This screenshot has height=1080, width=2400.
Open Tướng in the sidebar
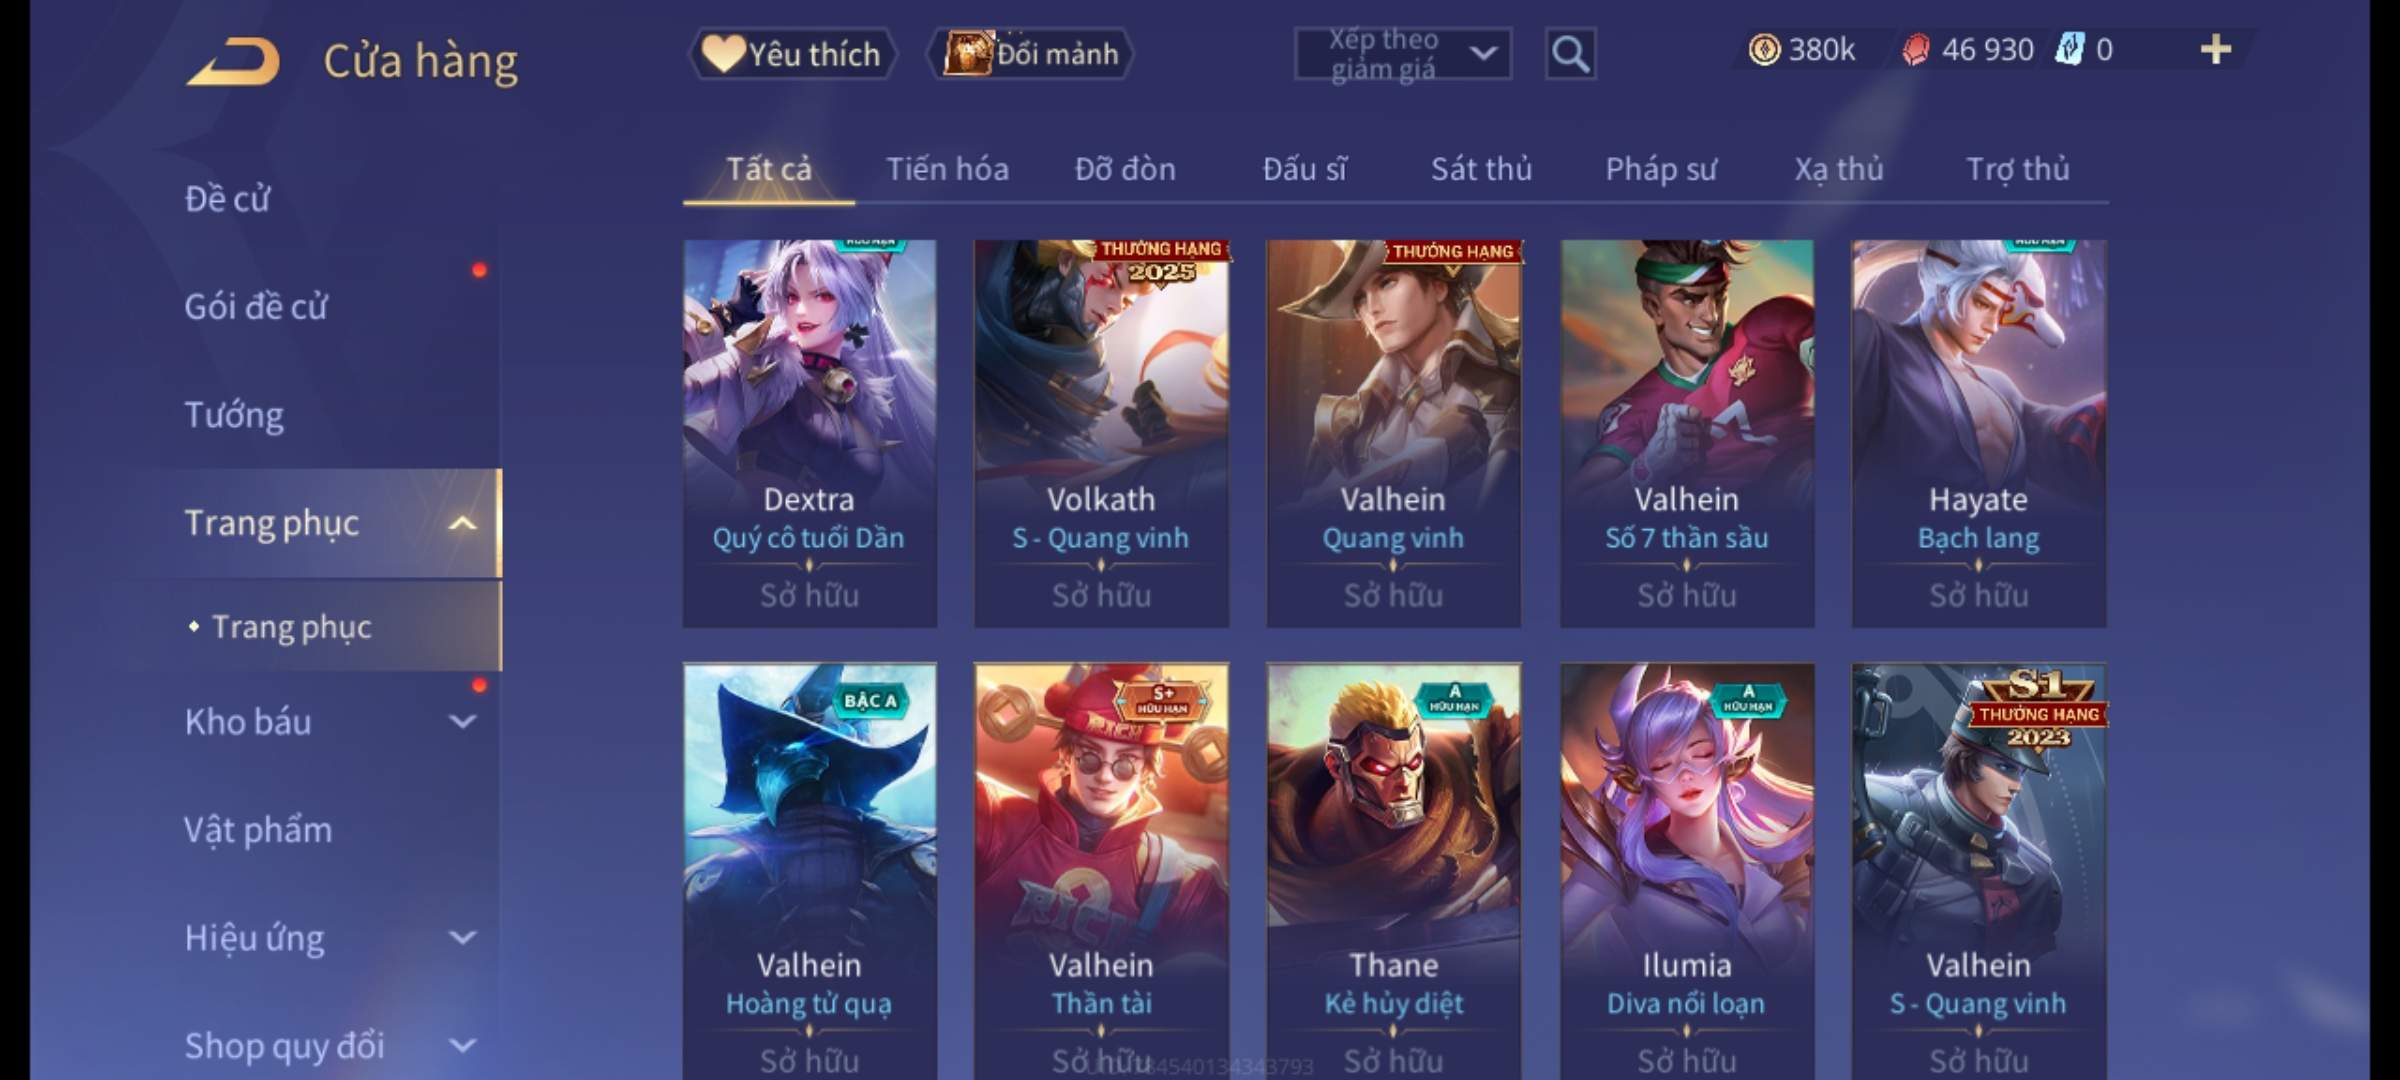[x=234, y=414]
